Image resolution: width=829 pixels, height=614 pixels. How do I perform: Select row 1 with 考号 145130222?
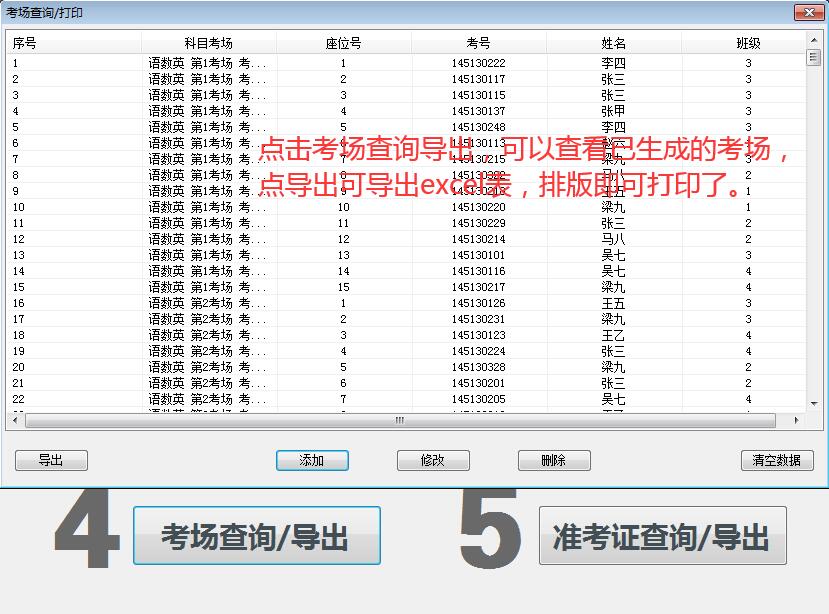(478, 63)
